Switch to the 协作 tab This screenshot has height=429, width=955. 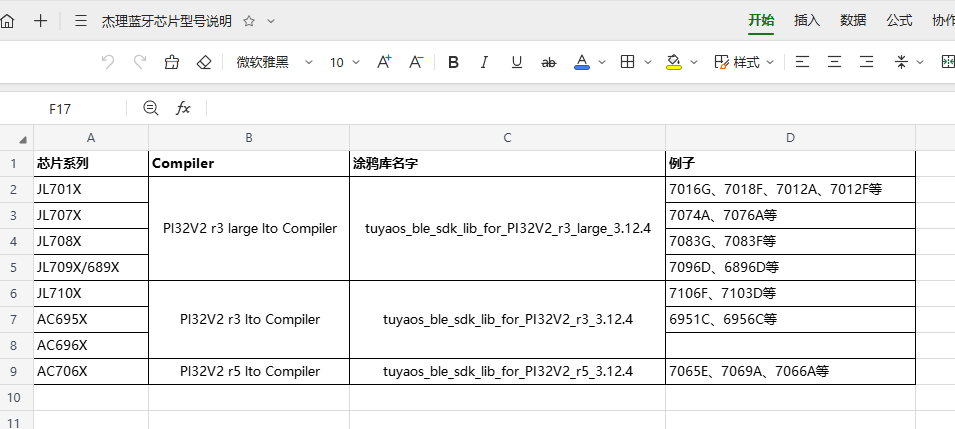[943, 20]
